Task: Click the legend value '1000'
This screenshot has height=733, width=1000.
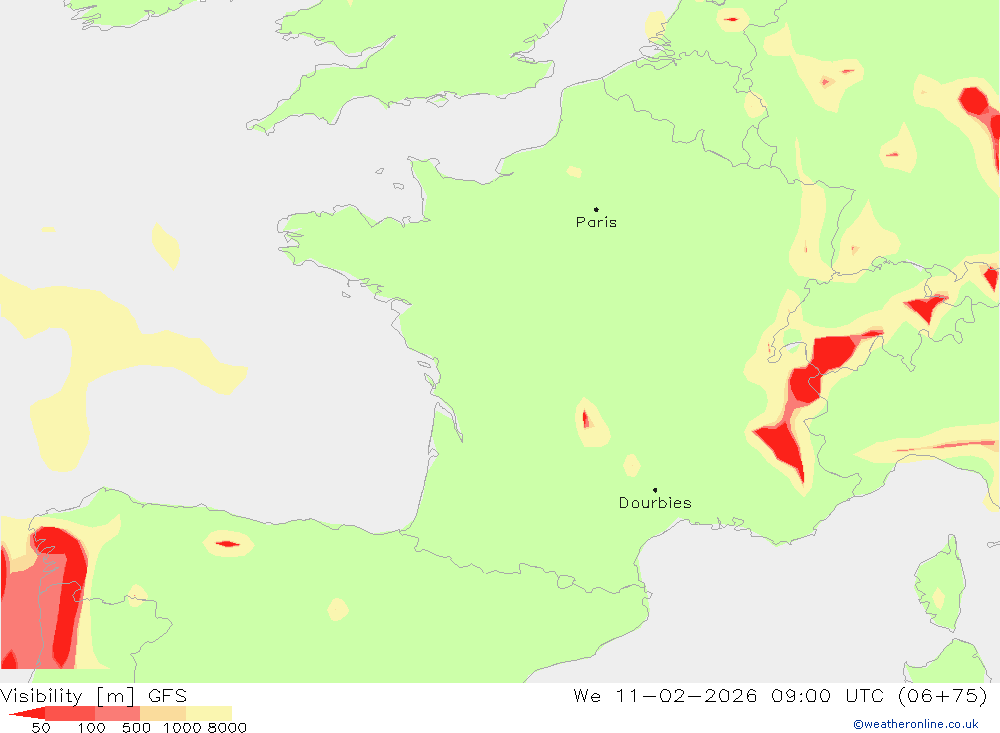Action: (182, 727)
